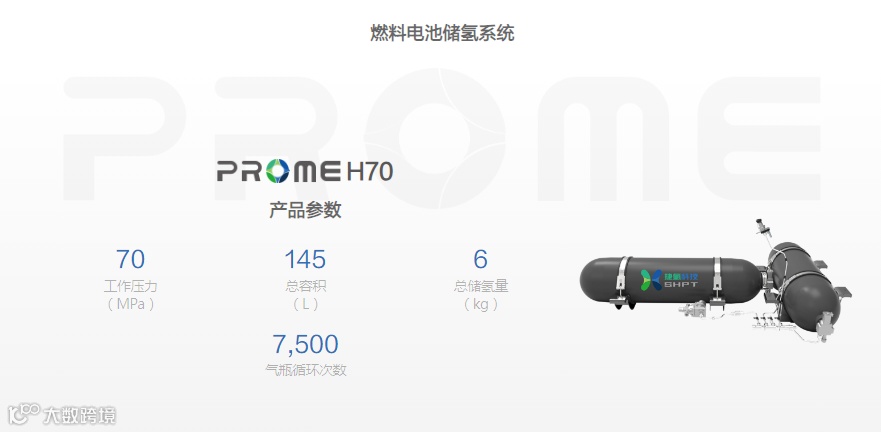Click the 总储氢量 label
Screen dimensions: 881x432
point(481,286)
